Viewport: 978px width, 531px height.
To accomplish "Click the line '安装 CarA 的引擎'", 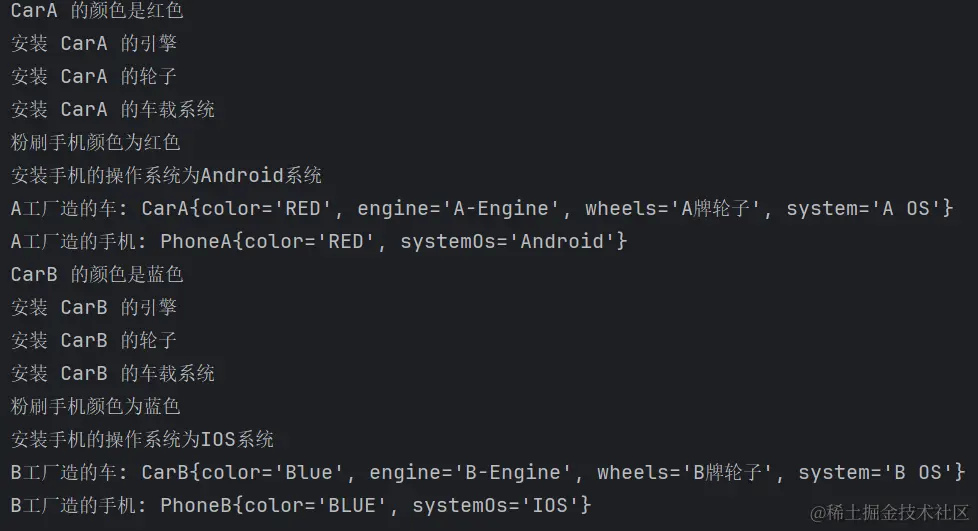I will pos(94,43).
